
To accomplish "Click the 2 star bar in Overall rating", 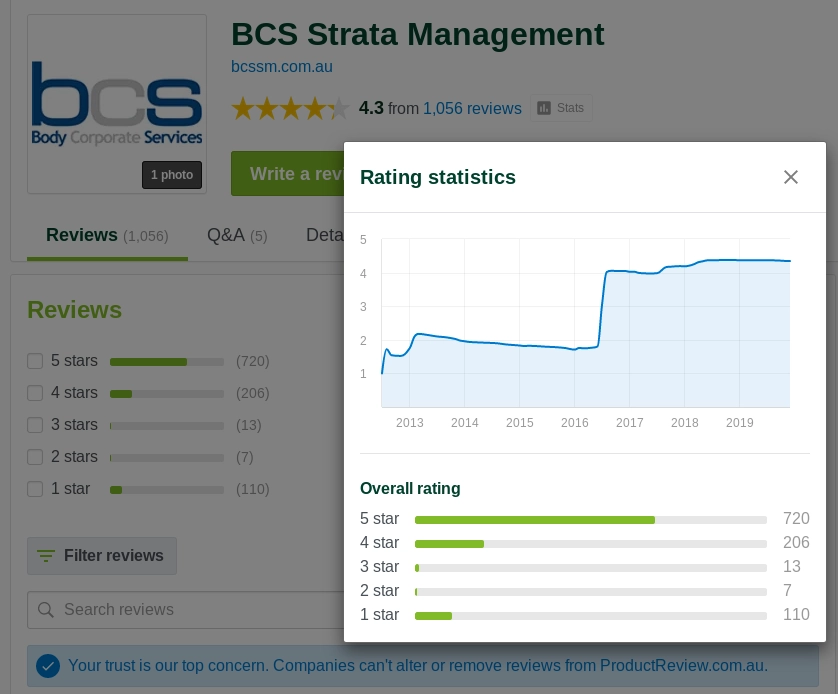I will point(591,592).
